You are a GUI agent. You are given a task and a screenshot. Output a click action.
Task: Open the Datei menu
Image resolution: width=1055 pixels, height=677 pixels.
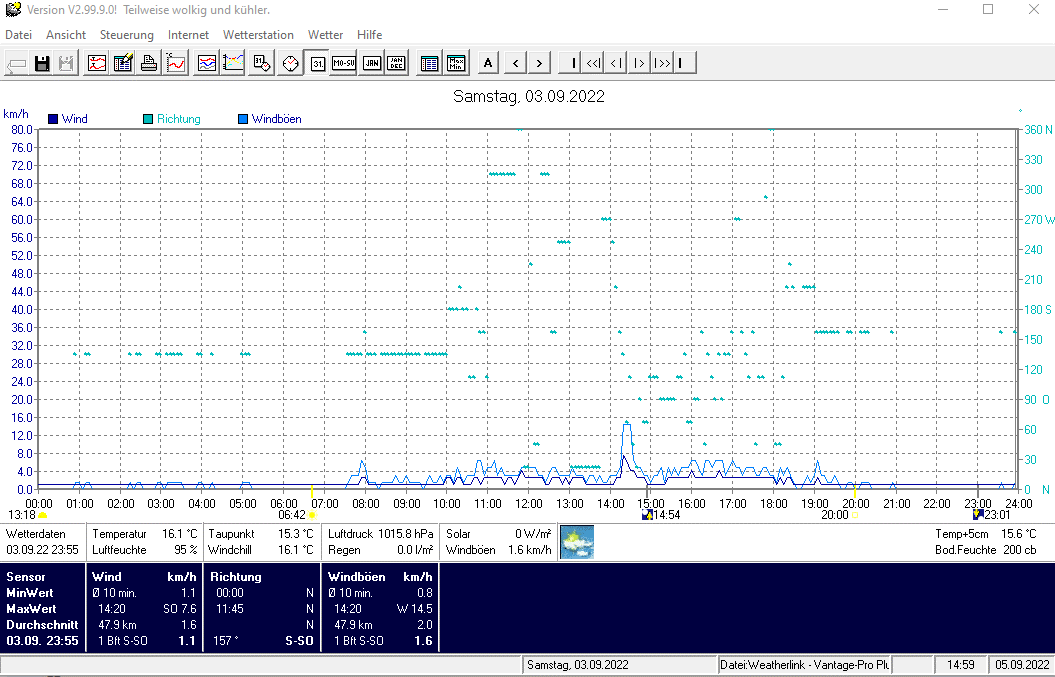(x=19, y=35)
